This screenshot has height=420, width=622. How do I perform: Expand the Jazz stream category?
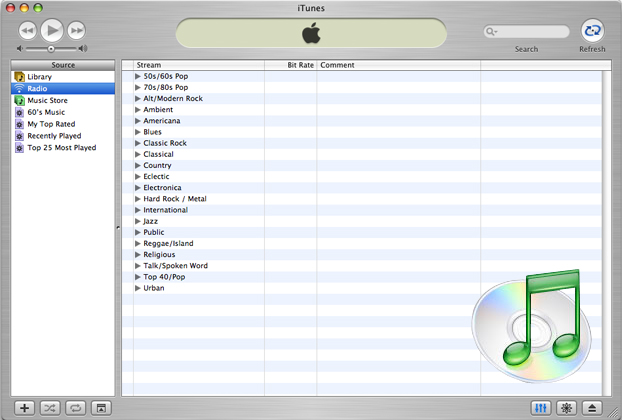coord(138,221)
